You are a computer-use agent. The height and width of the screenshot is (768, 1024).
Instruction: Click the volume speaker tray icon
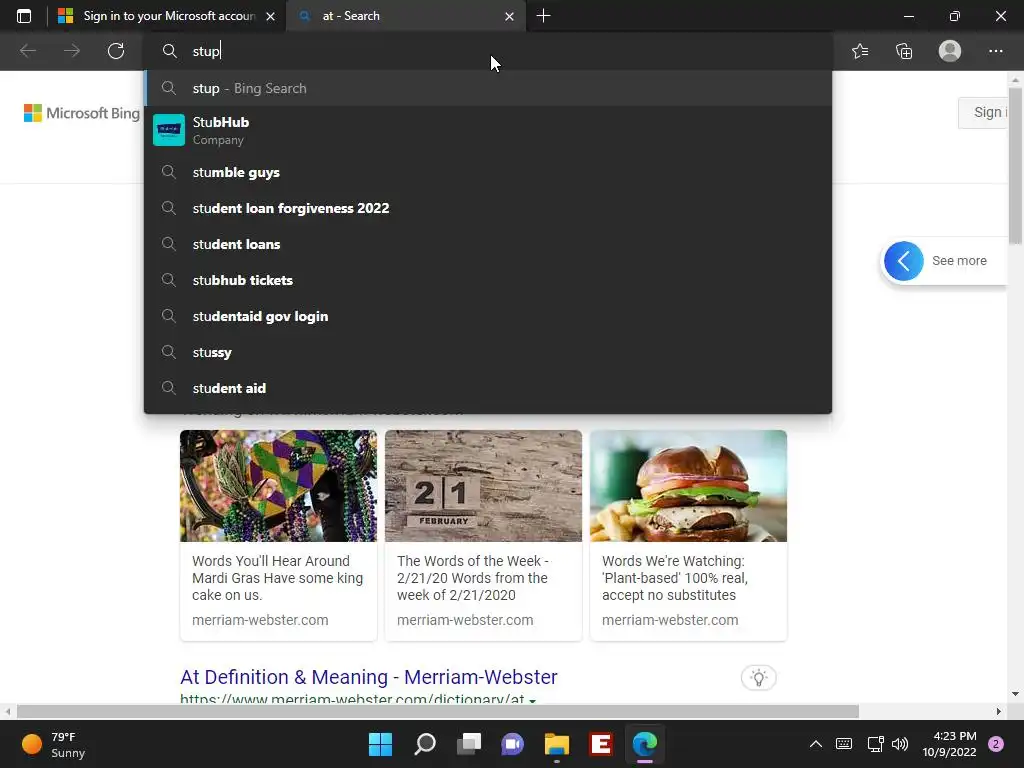(x=900, y=744)
